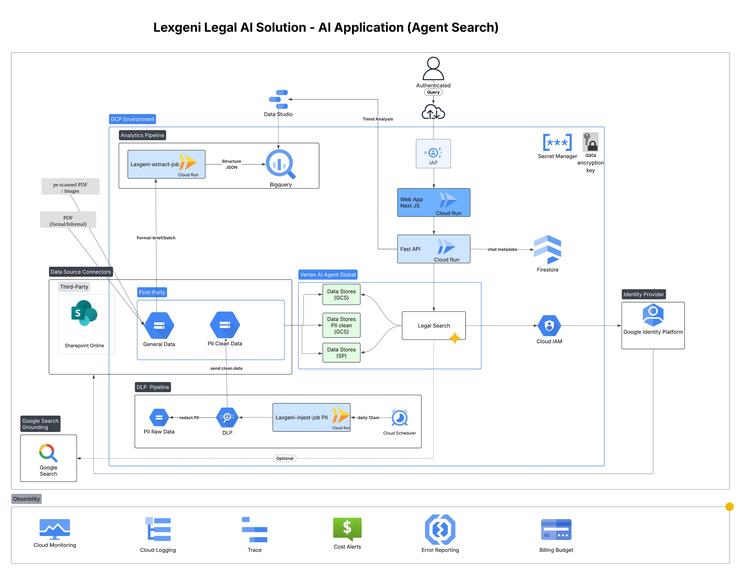Click the Data Source Connectors label
The image size is (743, 573).
point(81,272)
